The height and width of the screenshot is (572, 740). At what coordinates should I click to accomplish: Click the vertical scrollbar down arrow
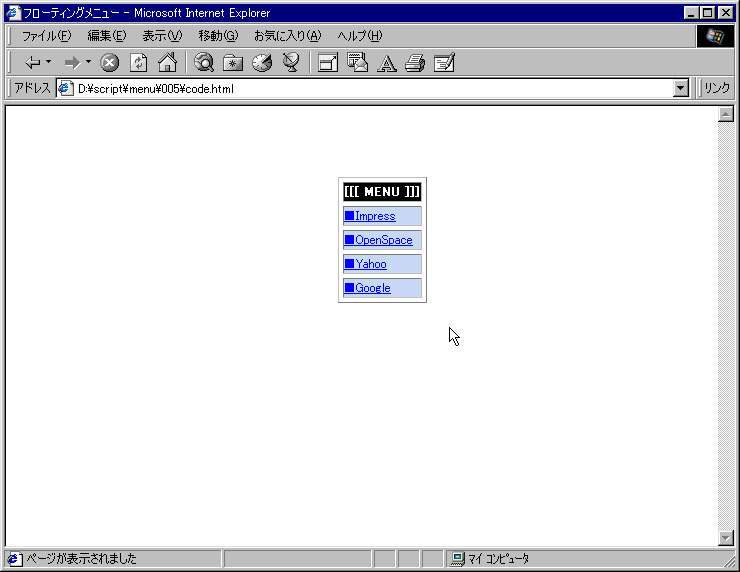pos(725,538)
